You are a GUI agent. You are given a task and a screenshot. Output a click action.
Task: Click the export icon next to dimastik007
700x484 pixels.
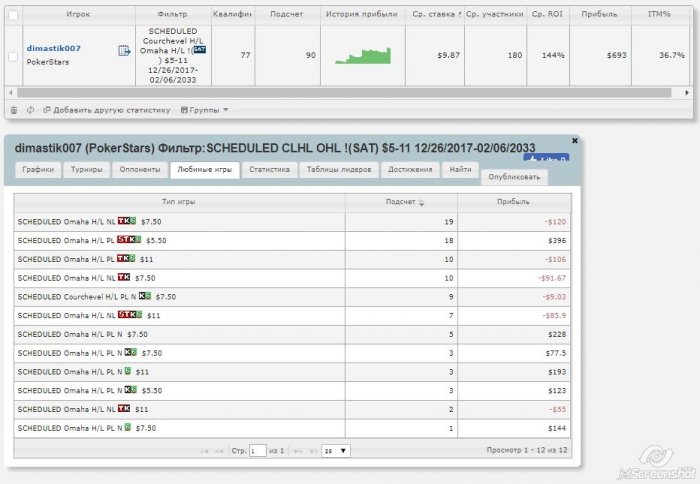[124, 50]
